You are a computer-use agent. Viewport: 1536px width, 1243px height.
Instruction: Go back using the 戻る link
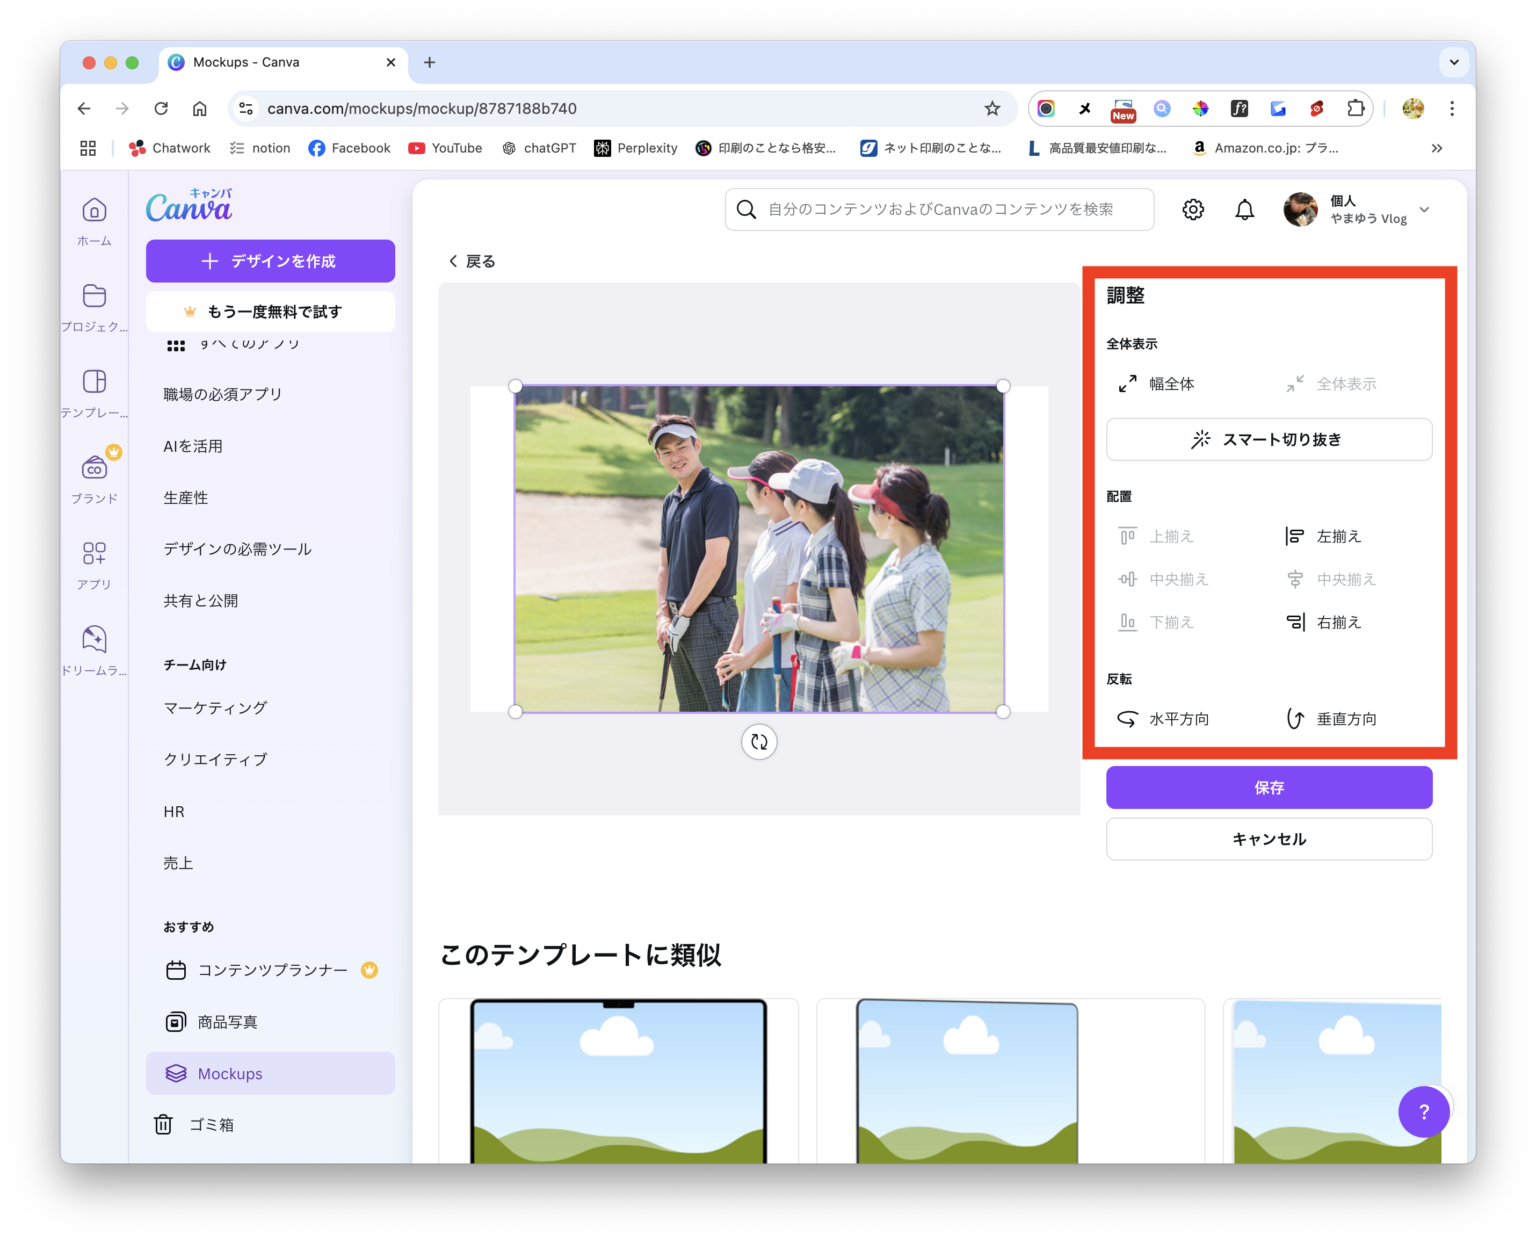pos(470,260)
